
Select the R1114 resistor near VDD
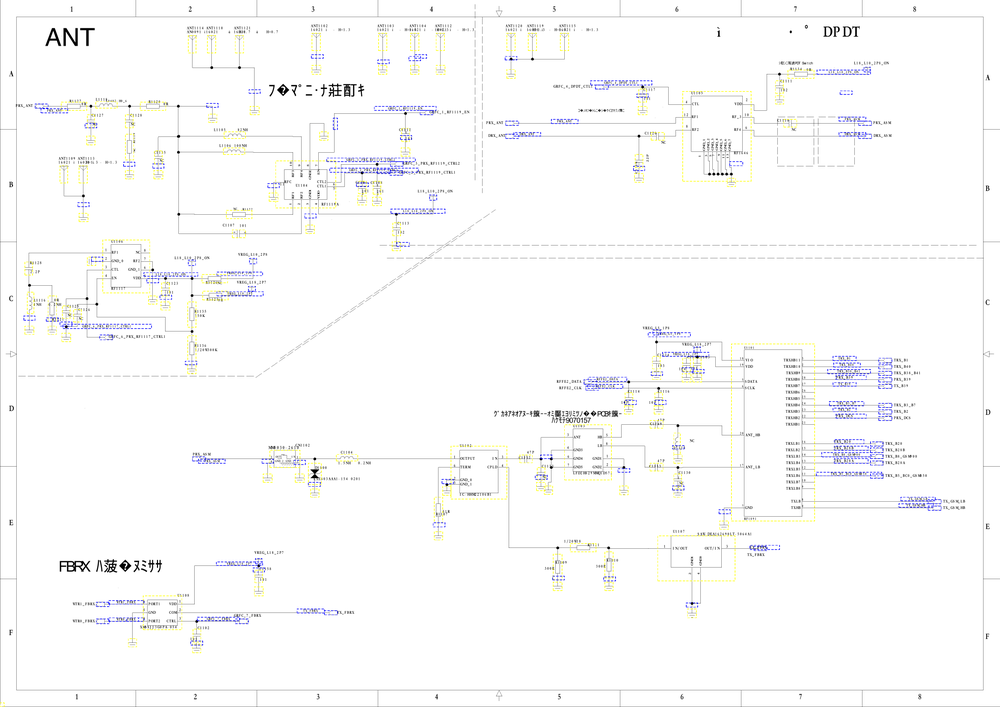[800, 74]
